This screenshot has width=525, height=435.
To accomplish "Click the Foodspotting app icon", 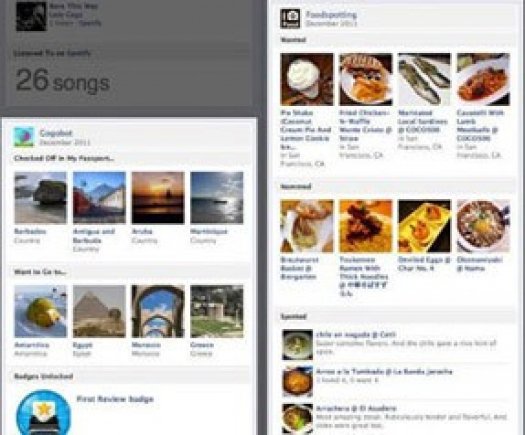I will (290, 19).
